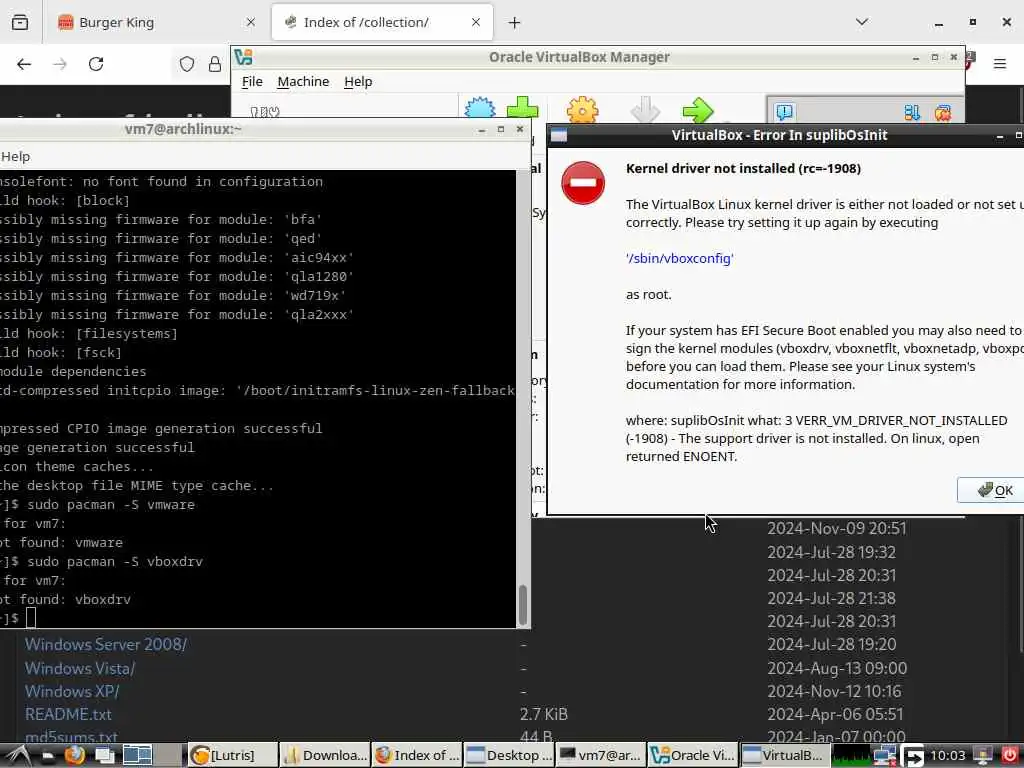Click OK in the VirtualBox error dialog

[x=995, y=490]
